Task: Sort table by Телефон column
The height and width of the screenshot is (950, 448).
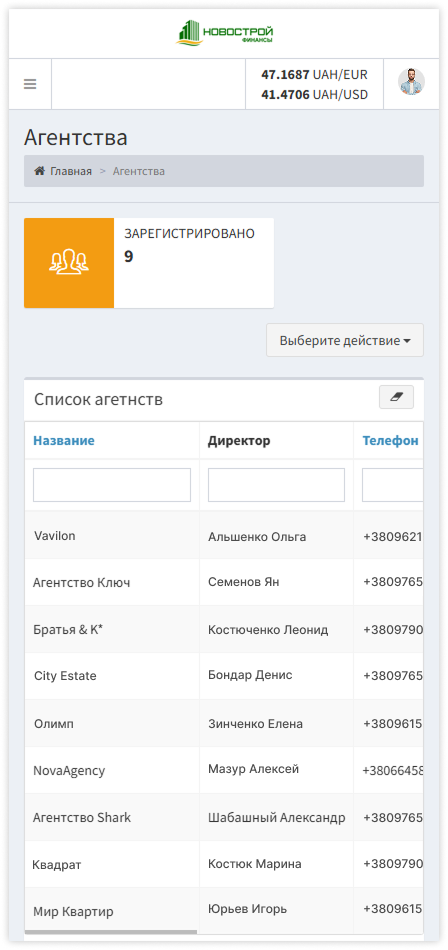Action: (x=390, y=440)
